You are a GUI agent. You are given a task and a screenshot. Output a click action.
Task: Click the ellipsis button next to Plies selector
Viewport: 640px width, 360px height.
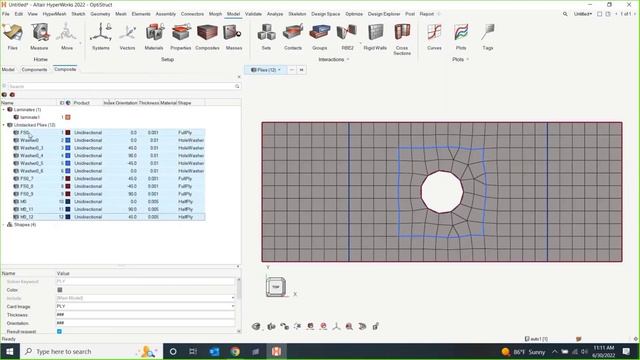(x=291, y=70)
